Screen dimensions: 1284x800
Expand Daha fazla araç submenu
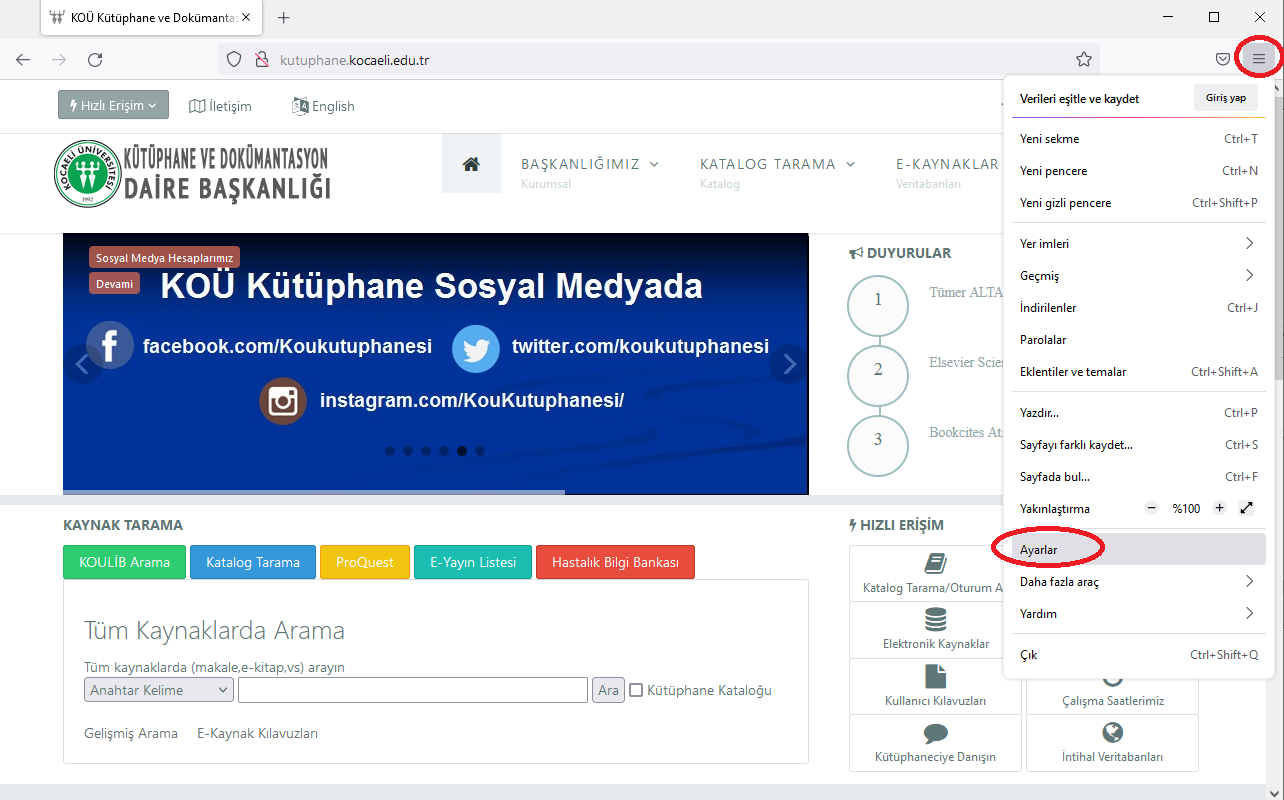click(1138, 582)
